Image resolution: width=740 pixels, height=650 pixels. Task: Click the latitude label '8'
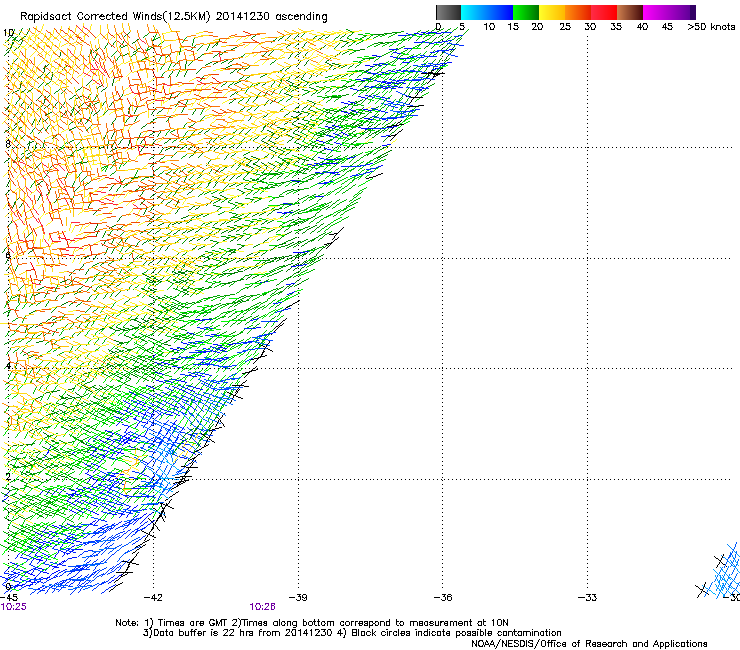(8, 144)
